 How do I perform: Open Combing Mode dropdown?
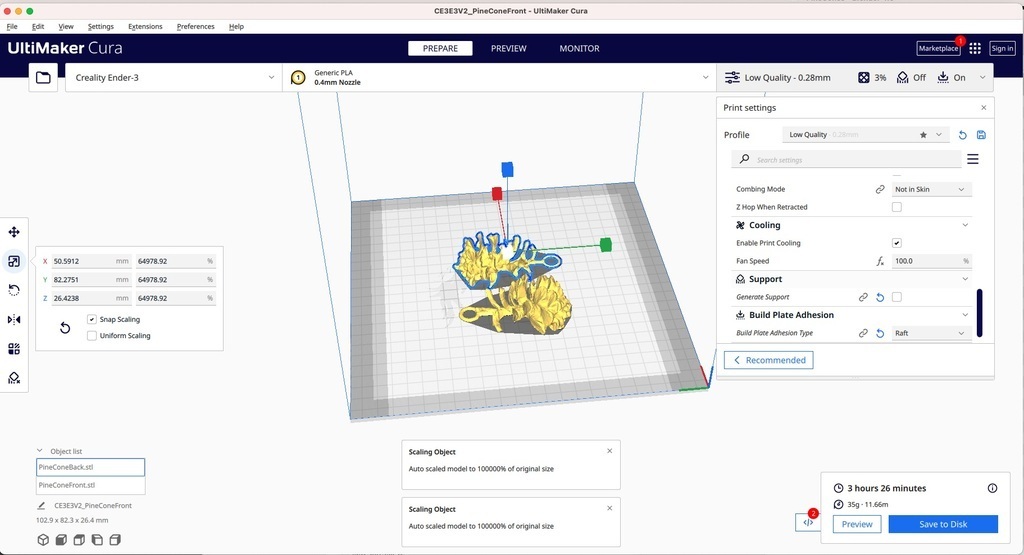tap(931, 189)
